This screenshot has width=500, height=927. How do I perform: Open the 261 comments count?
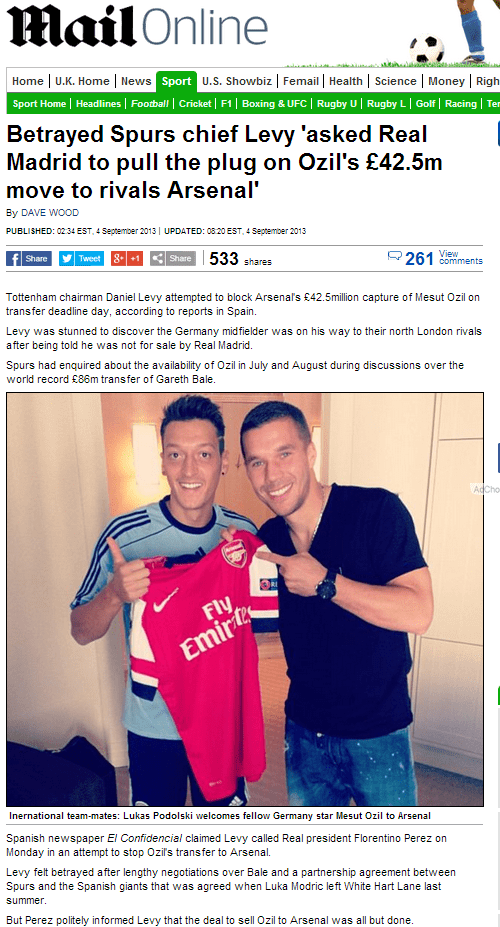point(420,258)
